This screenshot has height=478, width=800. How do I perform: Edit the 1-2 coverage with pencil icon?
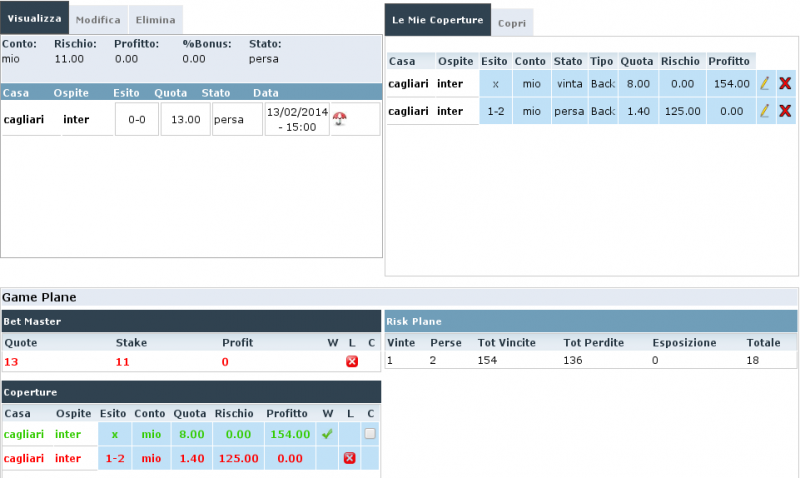765,111
